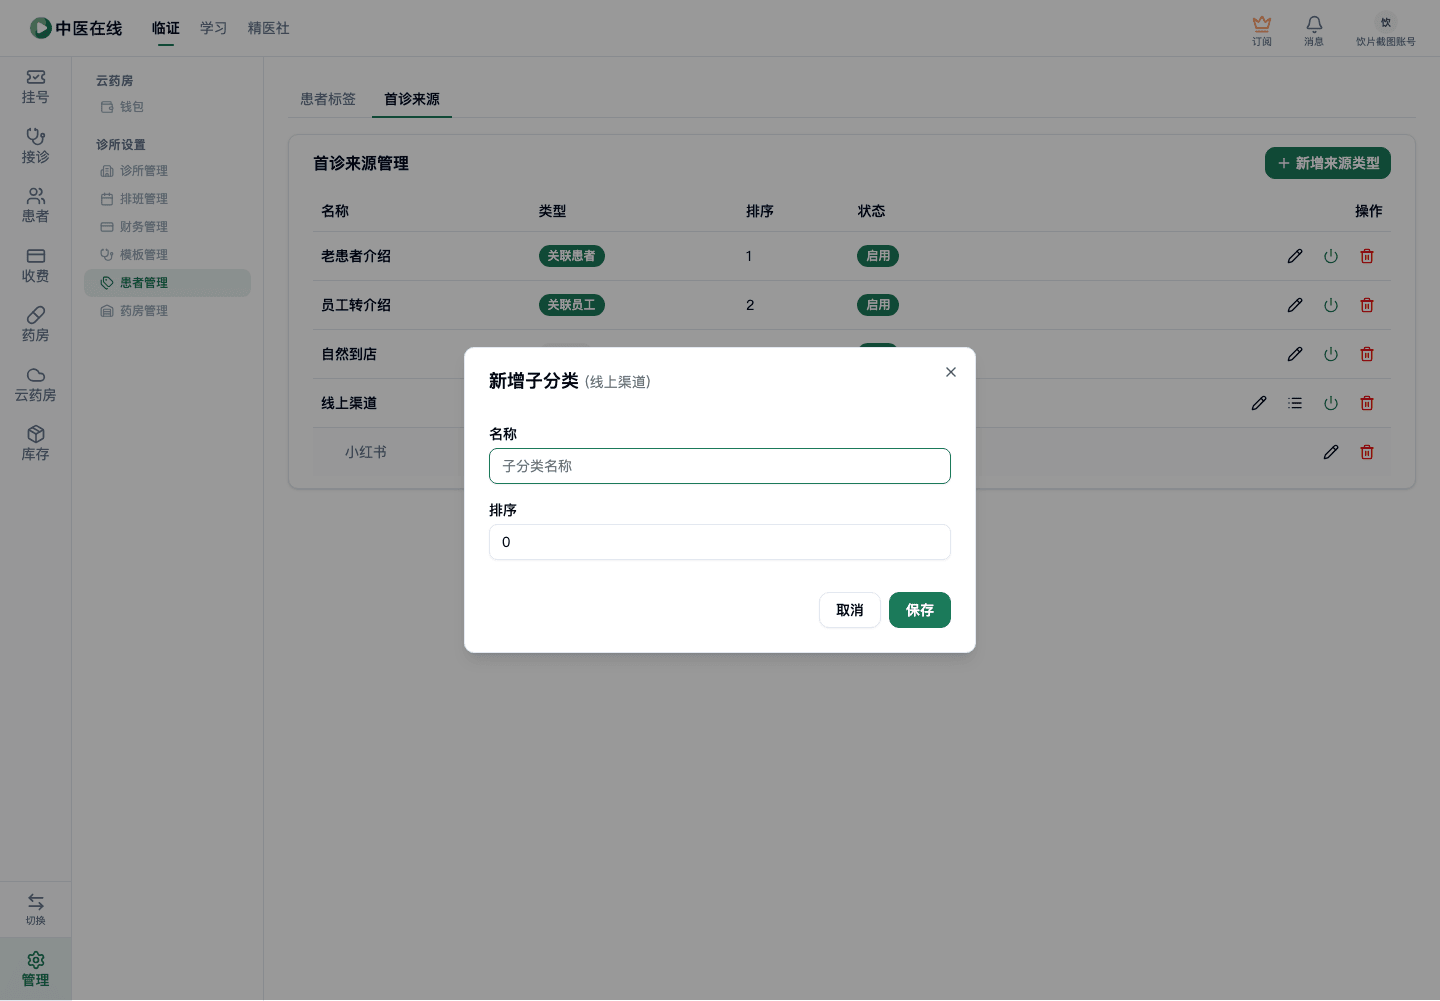
Task: Edit the 线上渠道 row
Action: click(1259, 403)
